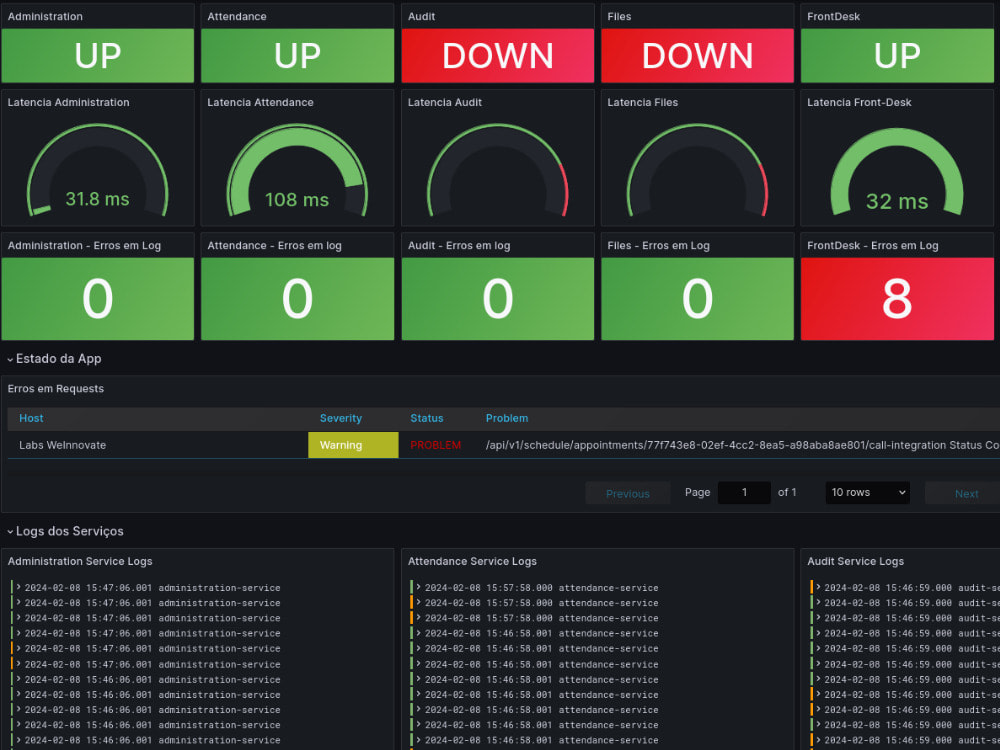Expand the topmost Administration Service Logs entry
1000x750 pixels.
click(x=18, y=587)
